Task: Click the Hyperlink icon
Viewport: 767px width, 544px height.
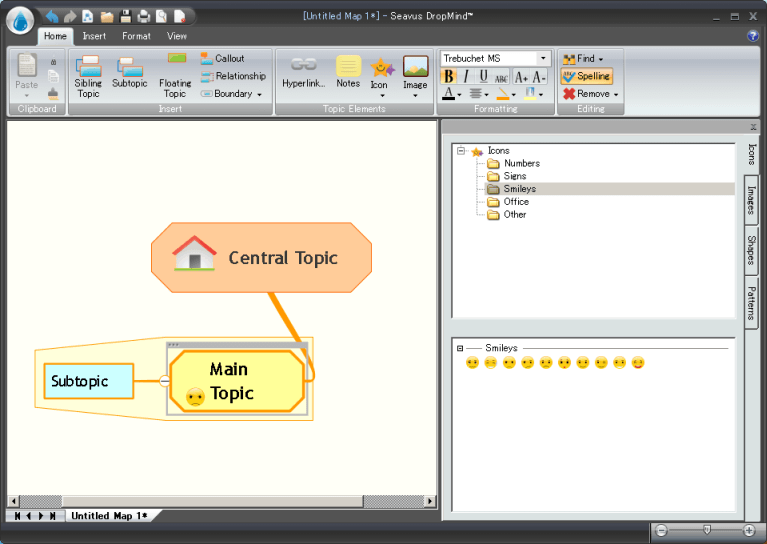Action: point(303,66)
